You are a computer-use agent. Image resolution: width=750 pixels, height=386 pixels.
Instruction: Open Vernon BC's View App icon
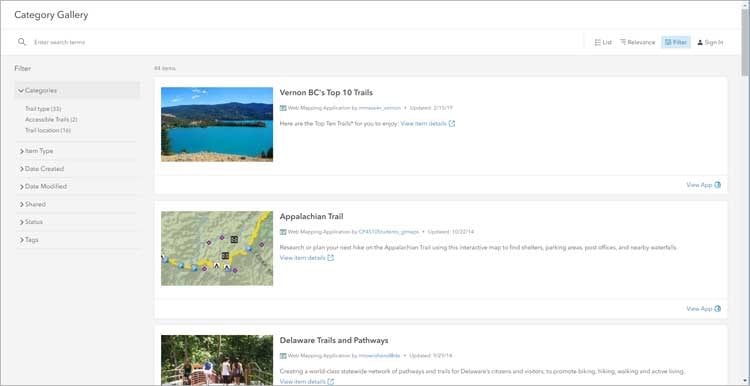[x=717, y=185]
